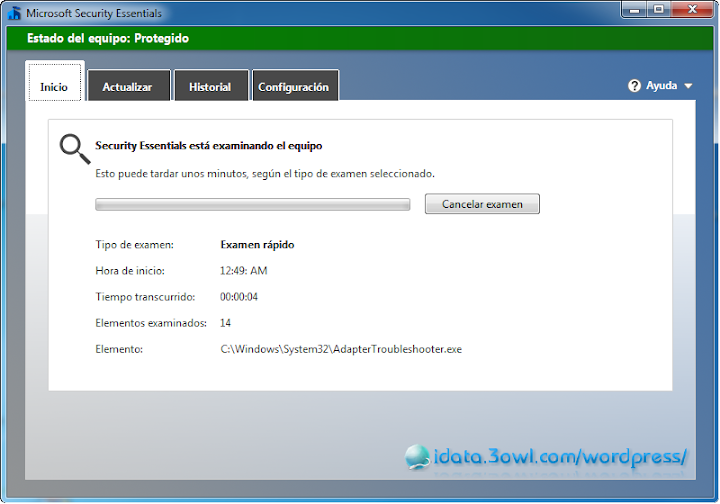This screenshot has height=504, width=720.
Task: Click the 'Microsoft Security Essentials' window title
Action: pyautogui.click(x=94, y=13)
